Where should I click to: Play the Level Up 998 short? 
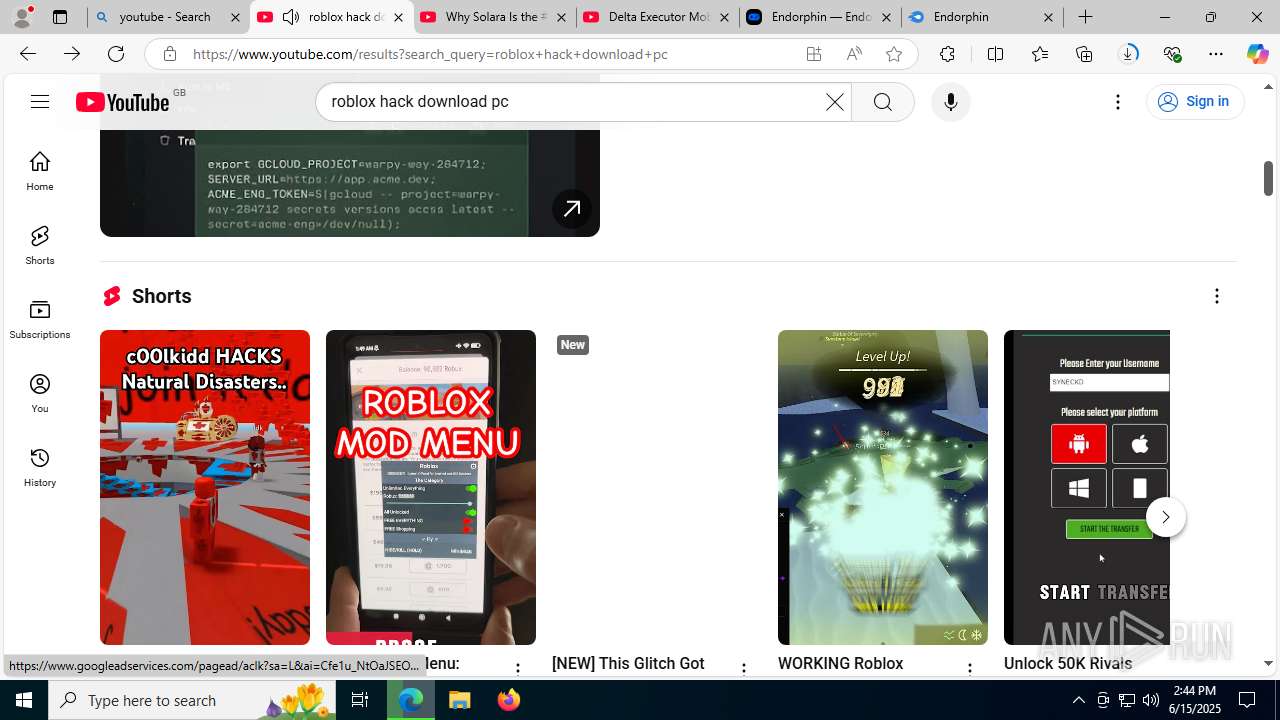[883, 487]
